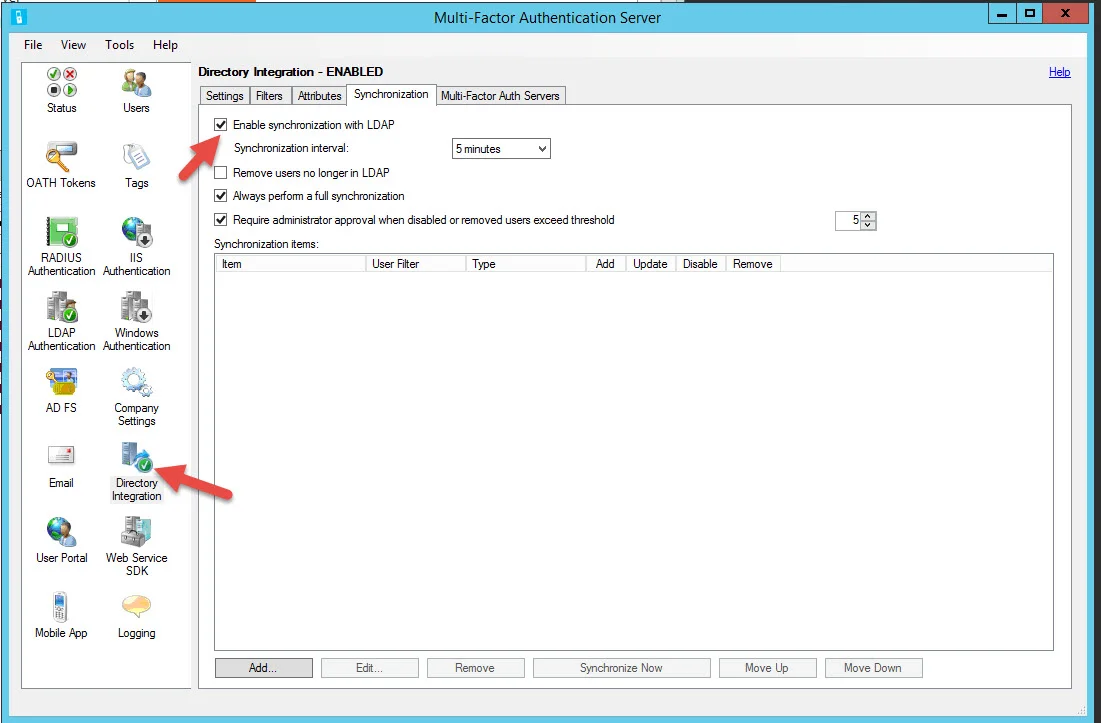Screen dimensions: 1101x723
Task: Select the Synchronization tab
Action: coord(391,94)
